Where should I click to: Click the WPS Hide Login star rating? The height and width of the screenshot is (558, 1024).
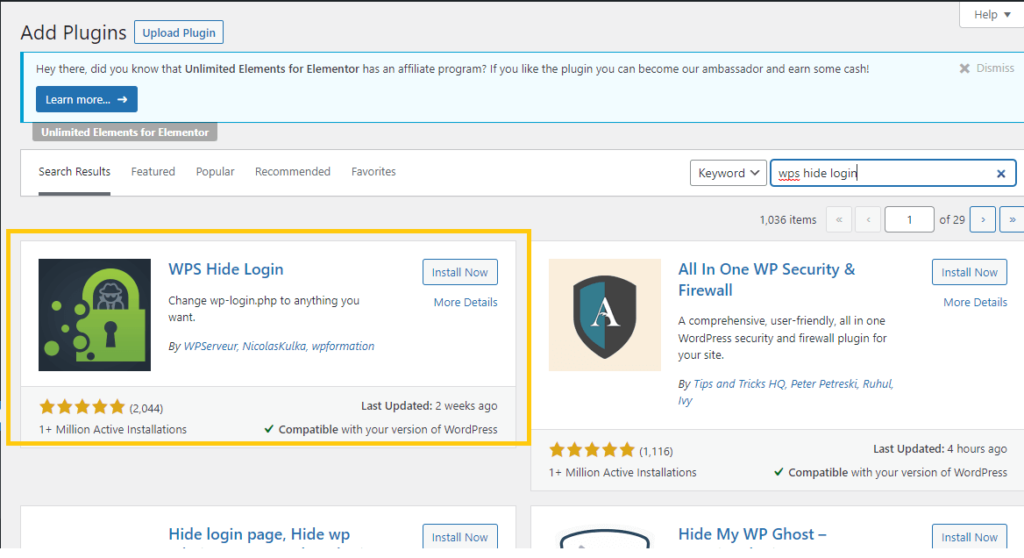(x=82, y=408)
